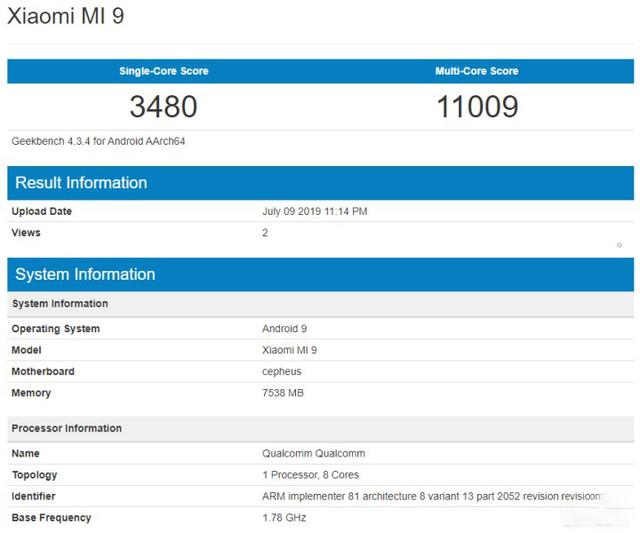
Task: Click the 7538 MB memory value
Action: tap(283, 393)
